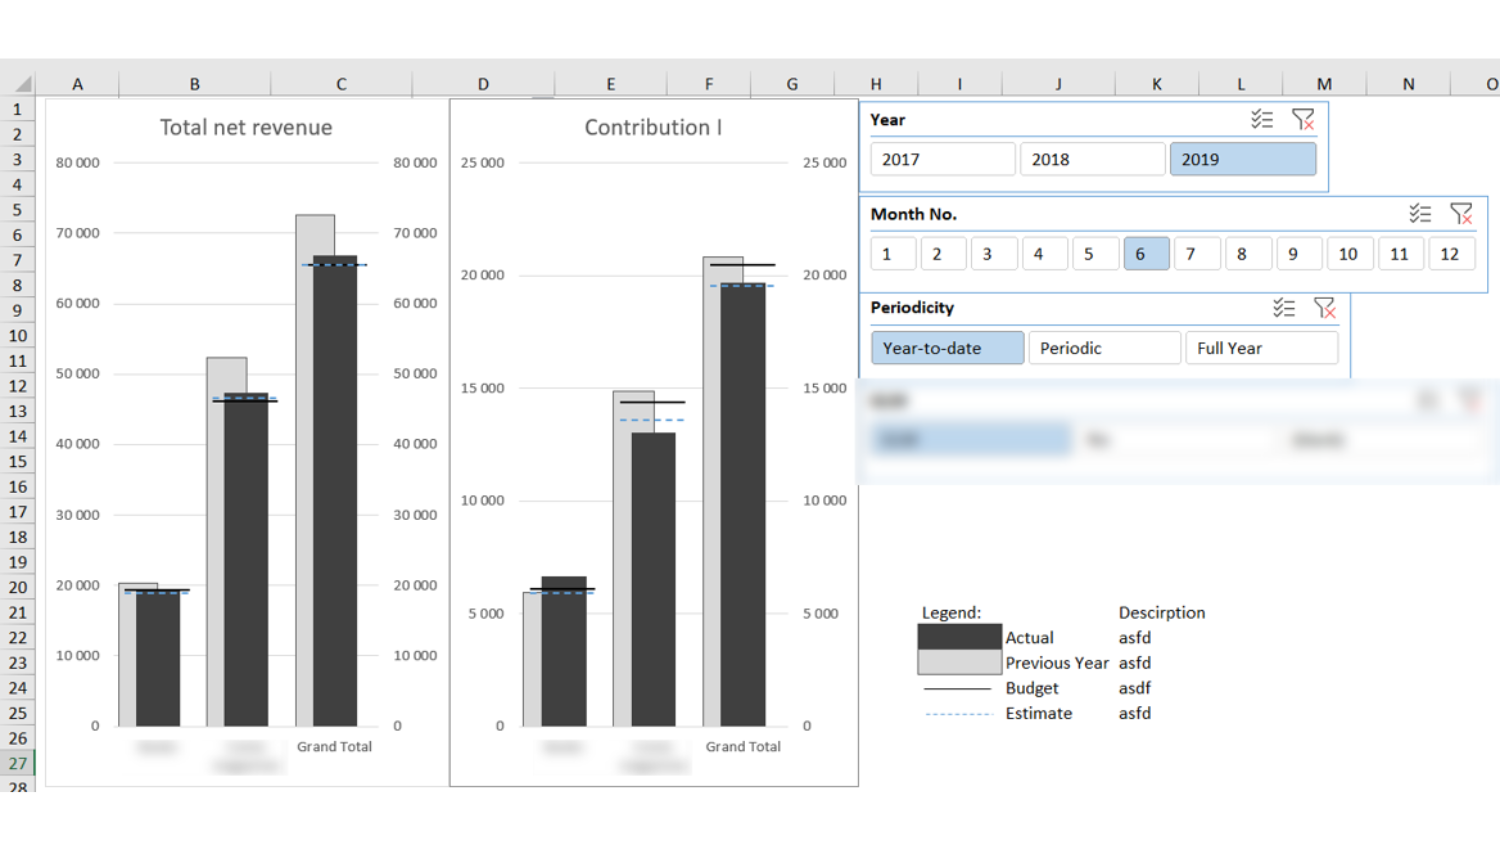Switch periodicity to Full Year
Screen dimensions: 1500x850
coord(1260,348)
